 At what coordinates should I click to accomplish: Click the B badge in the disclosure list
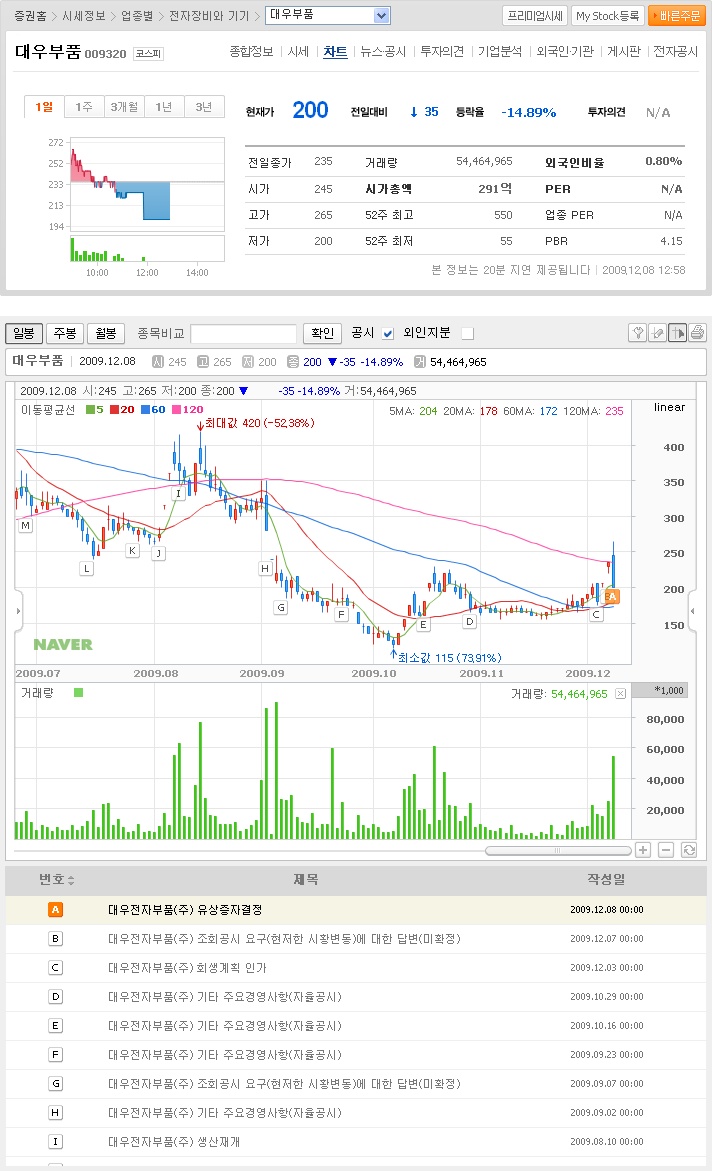[x=55, y=939]
